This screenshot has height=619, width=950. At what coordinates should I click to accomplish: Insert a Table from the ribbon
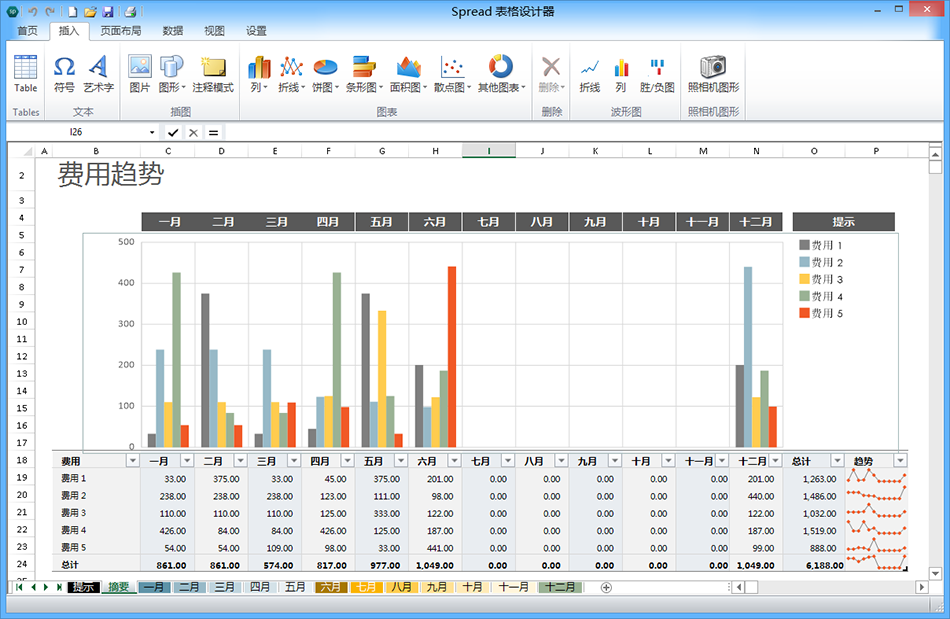pyautogui.click(x=25, y=73)
